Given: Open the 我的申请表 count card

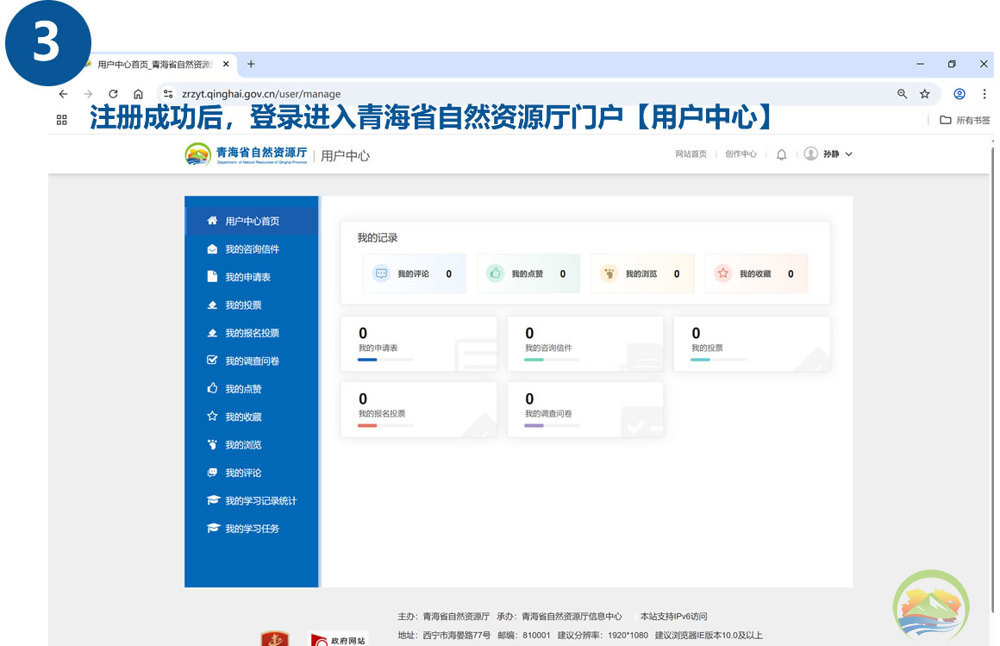Looking at the screenshot, I should click(x=419, y=344).
